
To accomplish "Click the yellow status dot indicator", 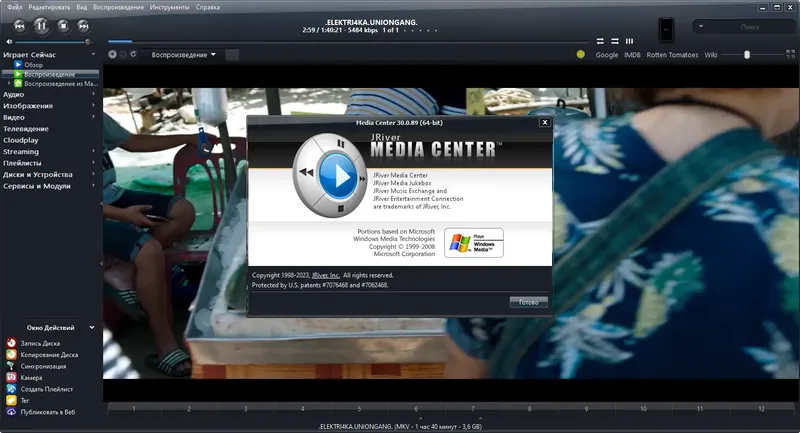I will pyautogui.click(x=581, y=54).
